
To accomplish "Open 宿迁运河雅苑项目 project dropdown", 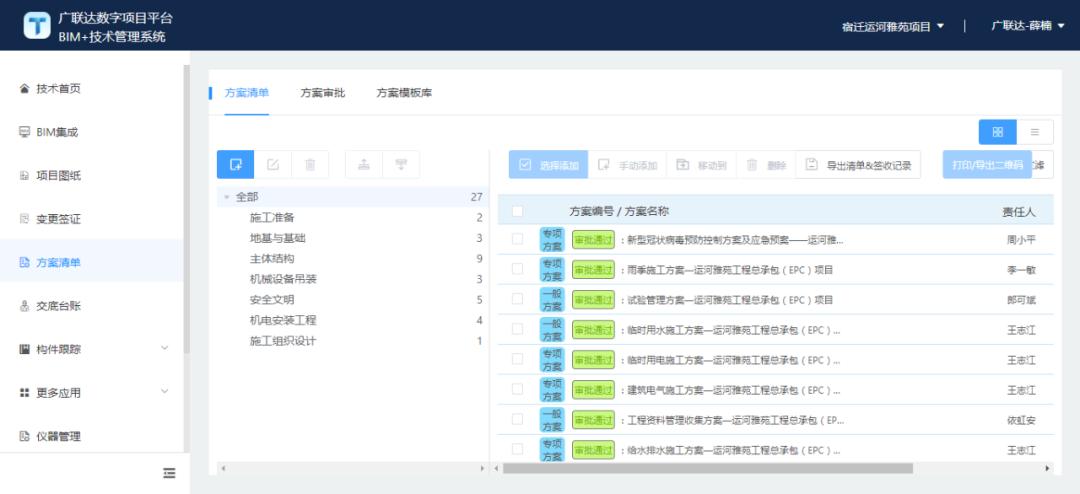I will (892, 26).
